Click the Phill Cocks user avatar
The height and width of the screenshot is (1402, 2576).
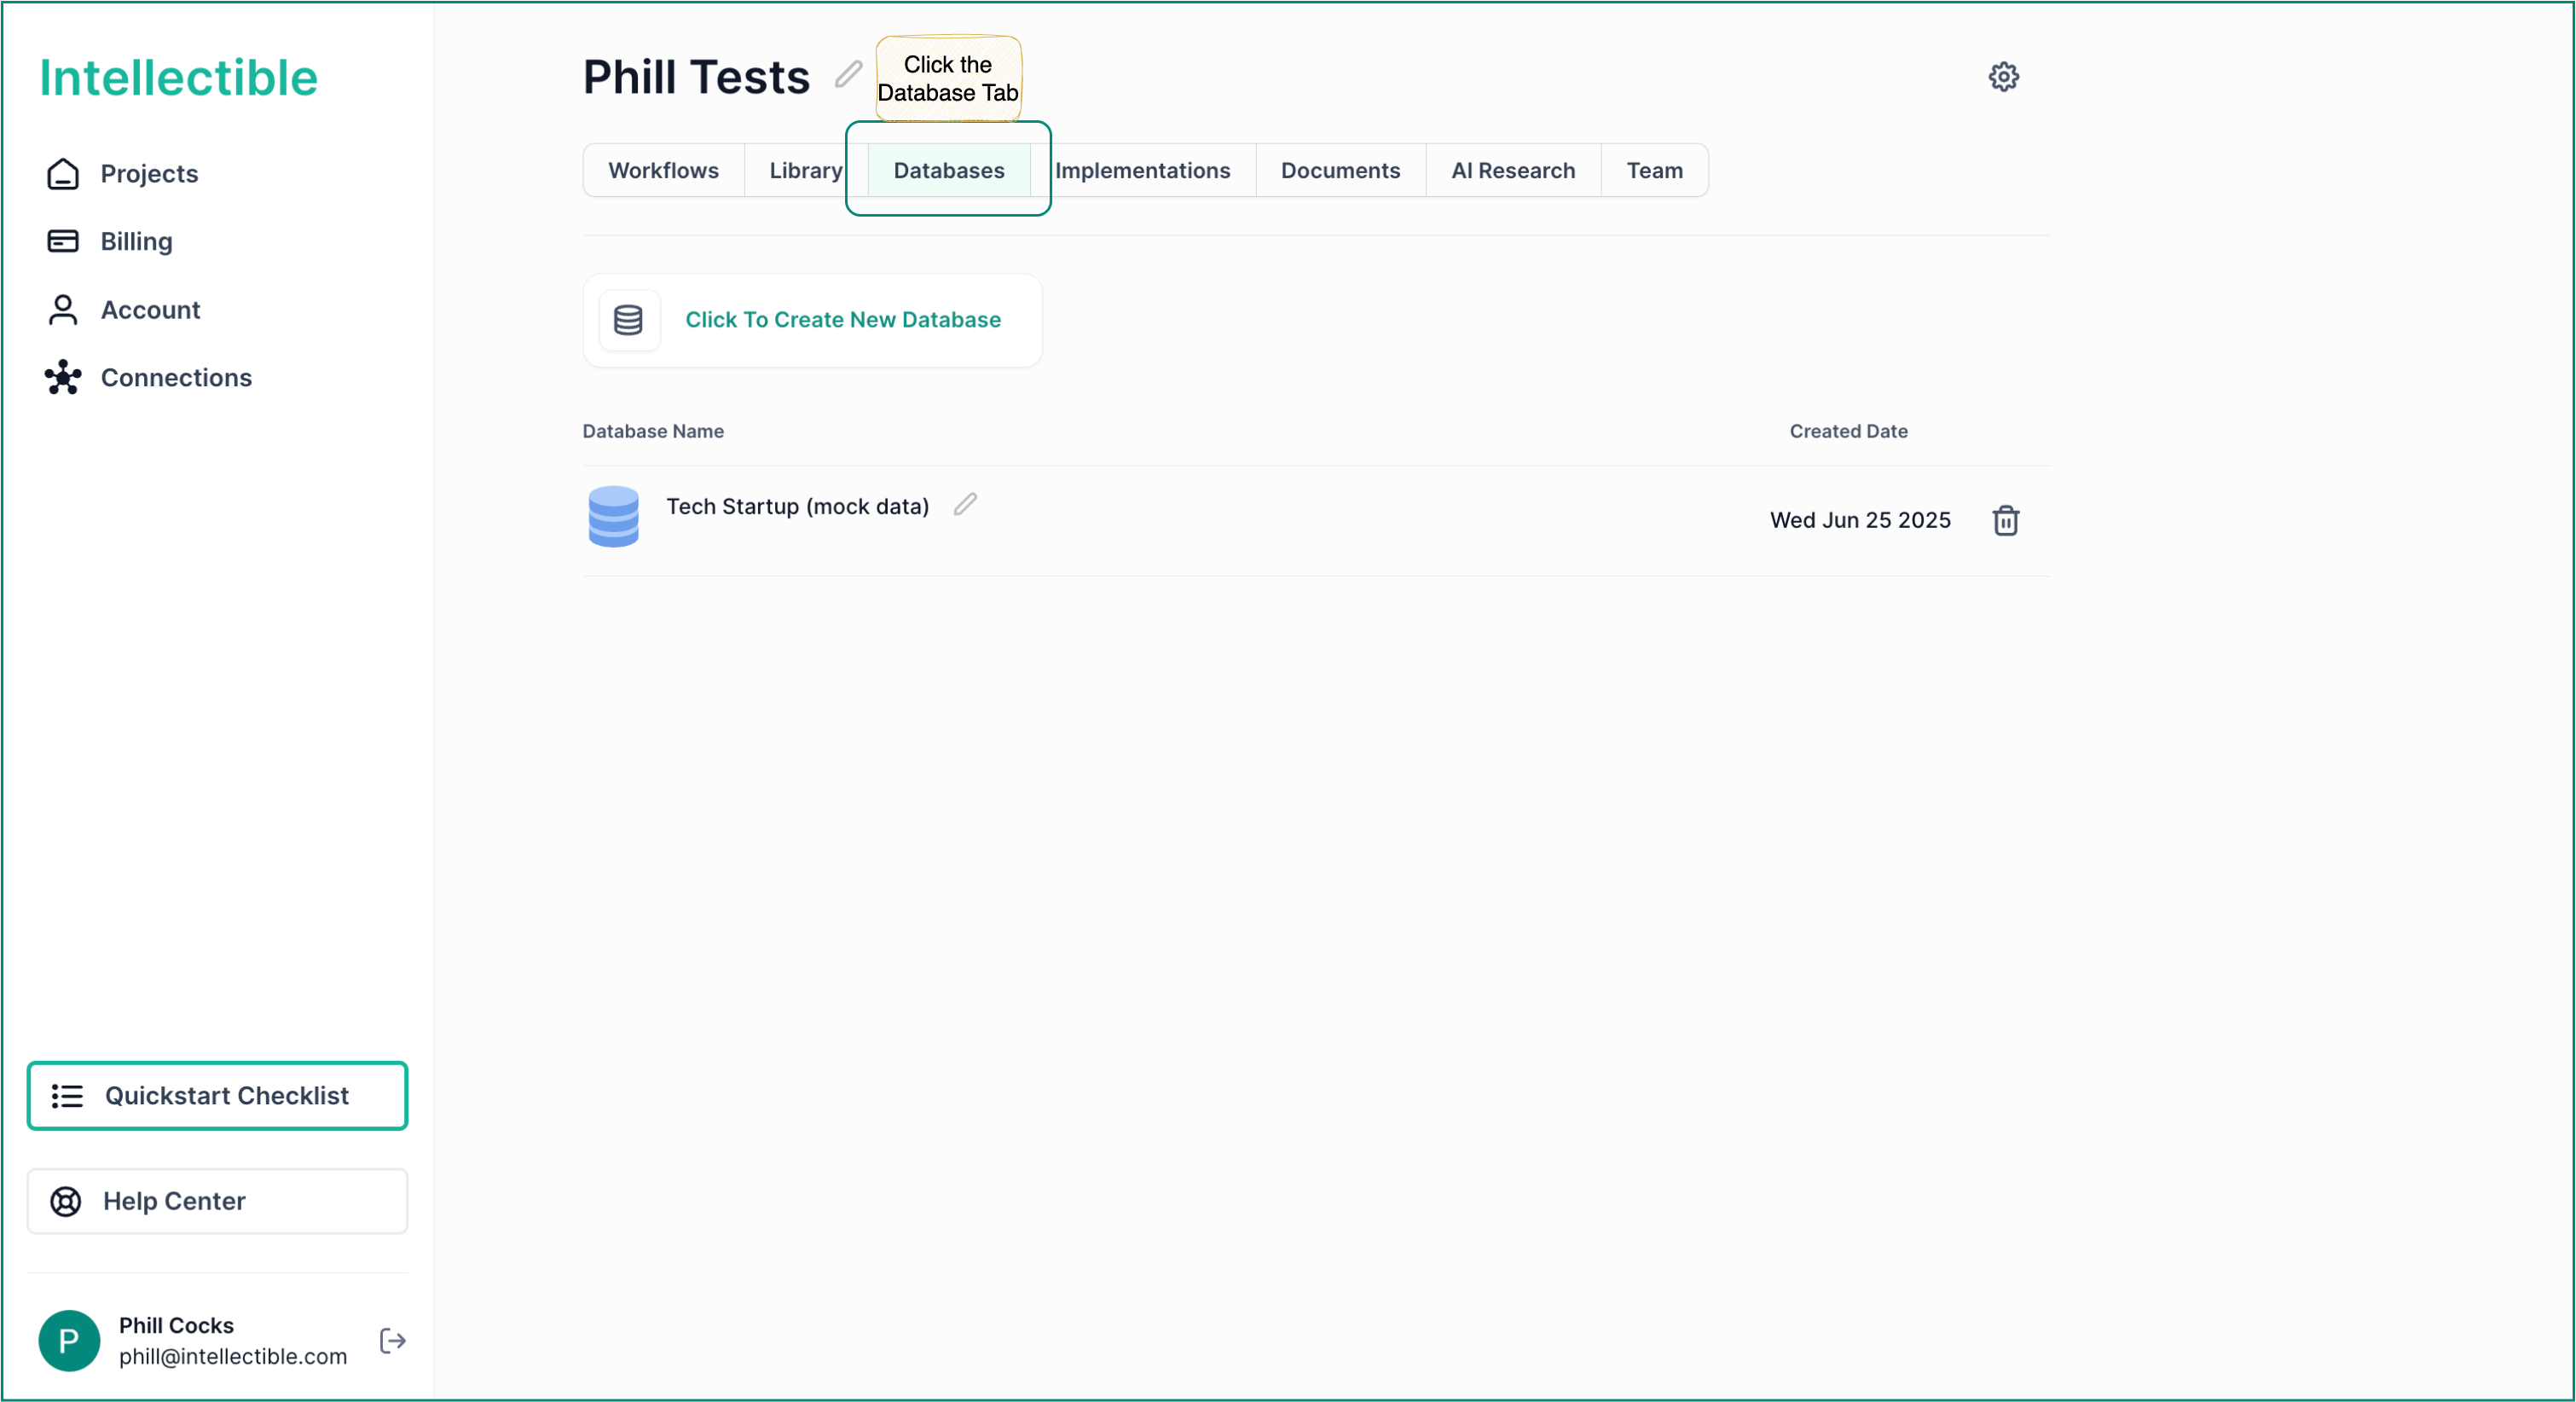(69, 1340)
